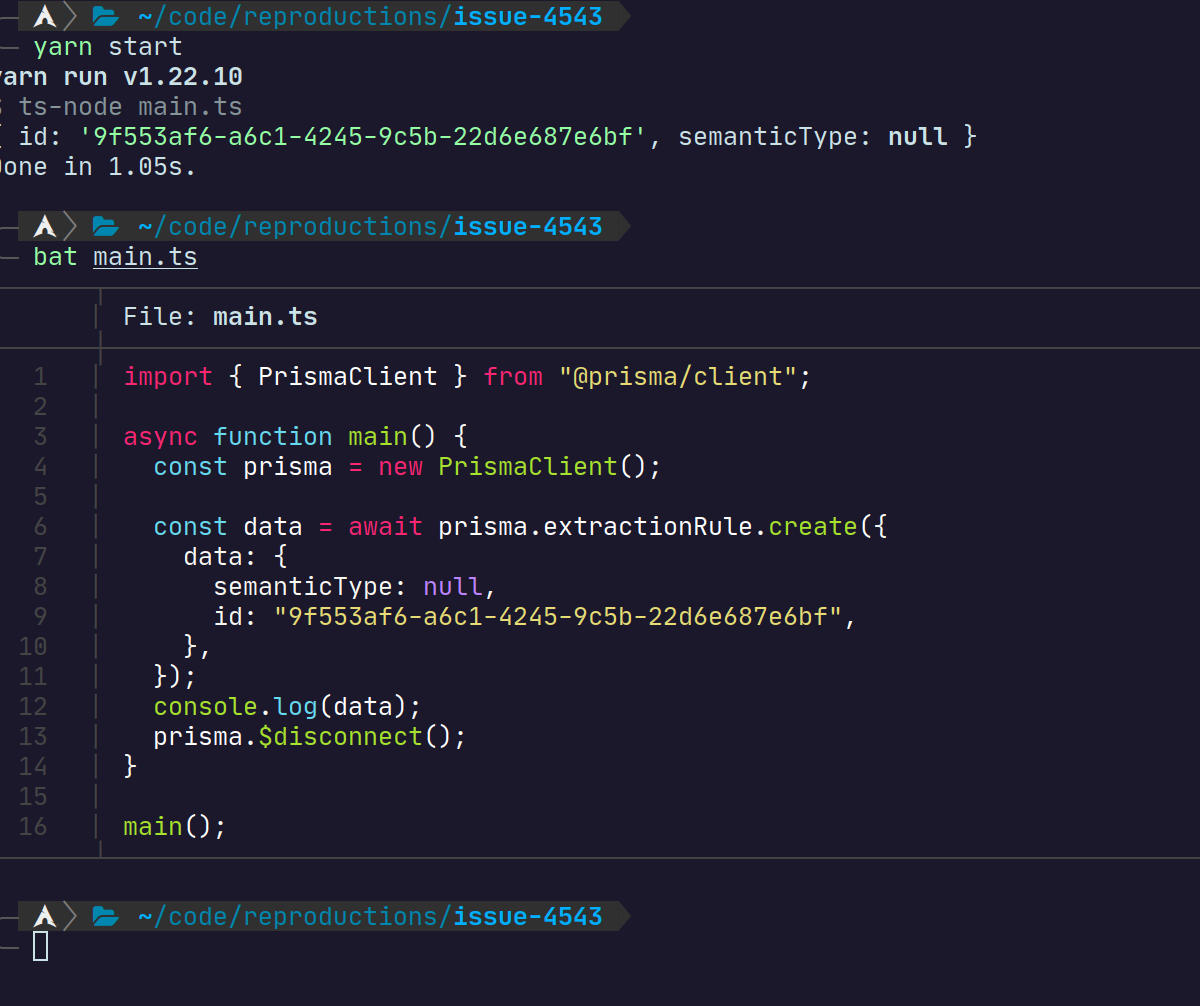This screenshot has width=1200, height=1006.
Task: Click the File: main.ts header in bat output
Action: point(220,316)
